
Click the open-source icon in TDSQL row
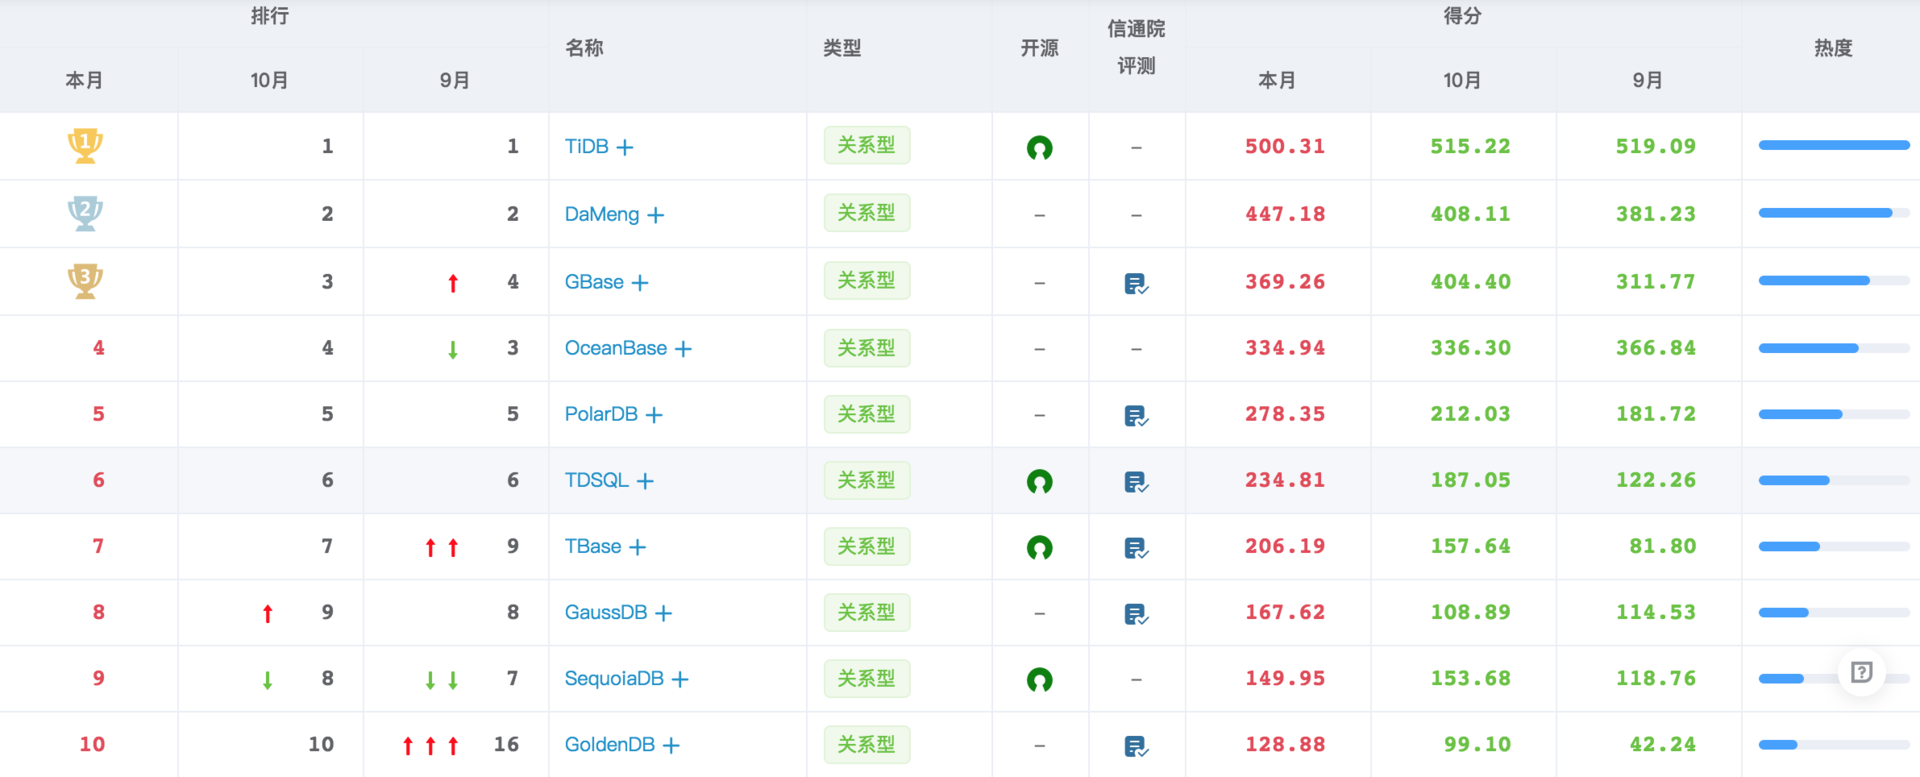[1040, 482]
